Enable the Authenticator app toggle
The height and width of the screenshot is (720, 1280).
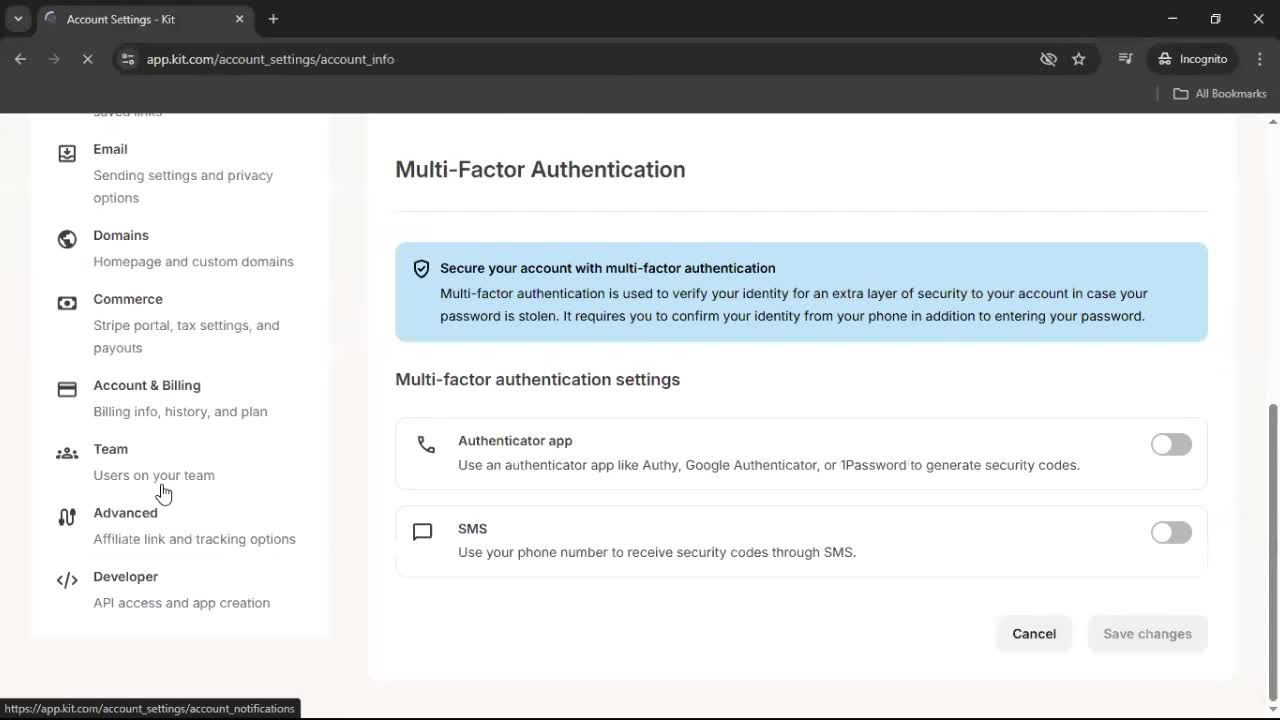[1170, 445]
